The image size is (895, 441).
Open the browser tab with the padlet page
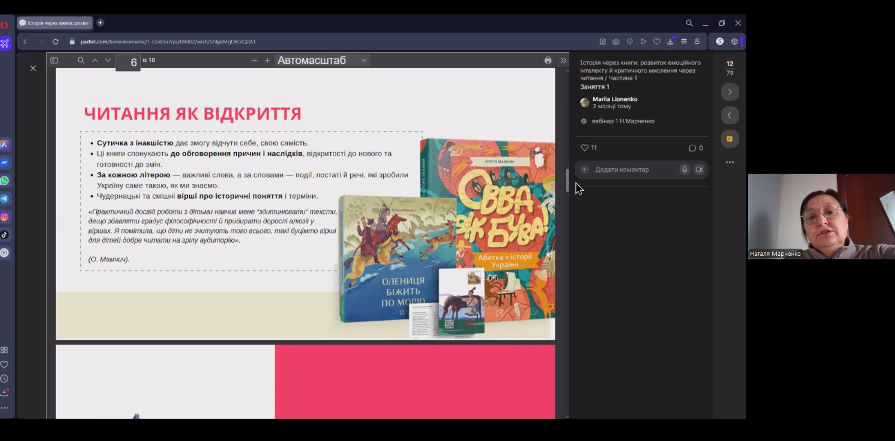tap(55, 22)
